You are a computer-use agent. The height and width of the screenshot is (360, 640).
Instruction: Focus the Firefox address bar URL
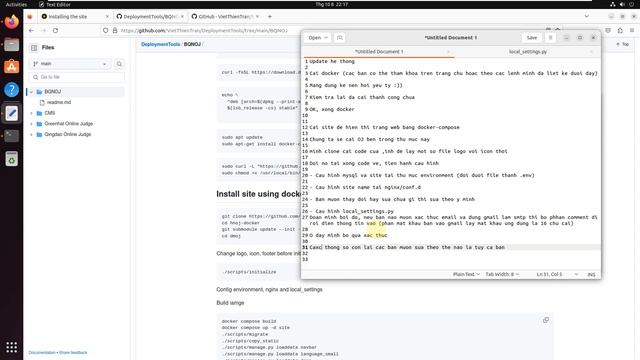(x=204, y=31)
